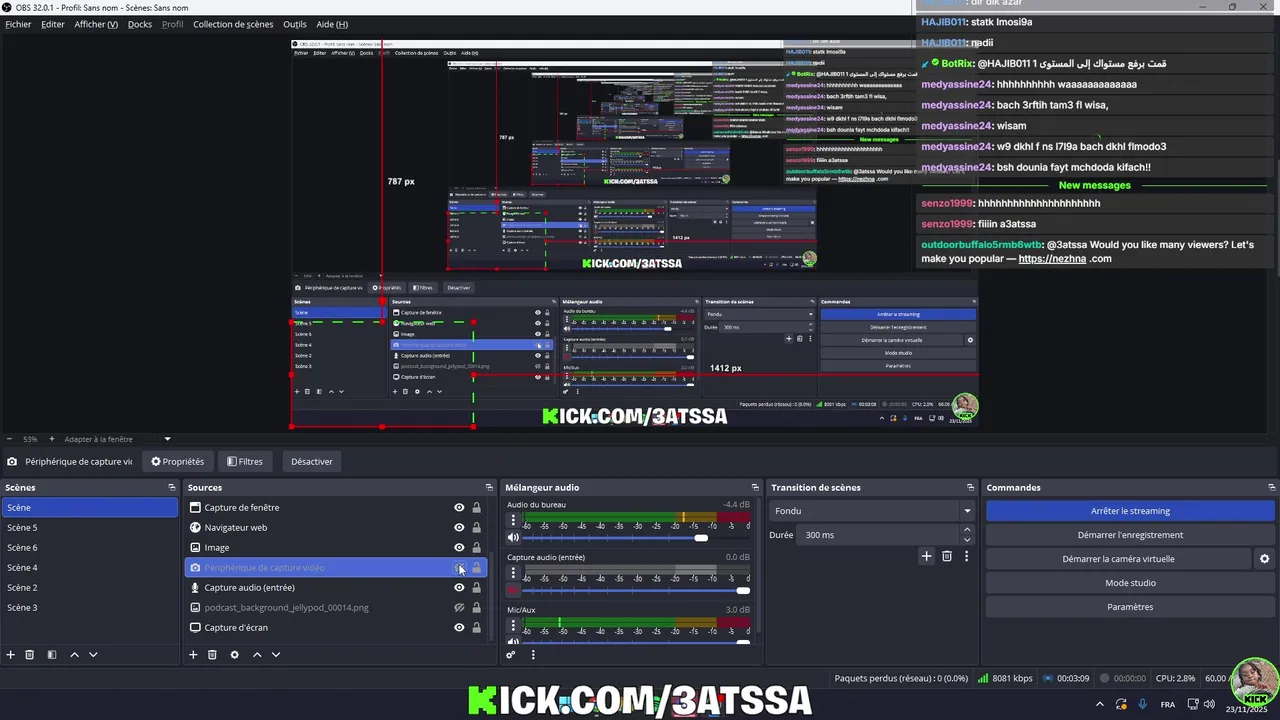Move the selected scene up
The image size is (1280, 720).
tap(74, 655)
